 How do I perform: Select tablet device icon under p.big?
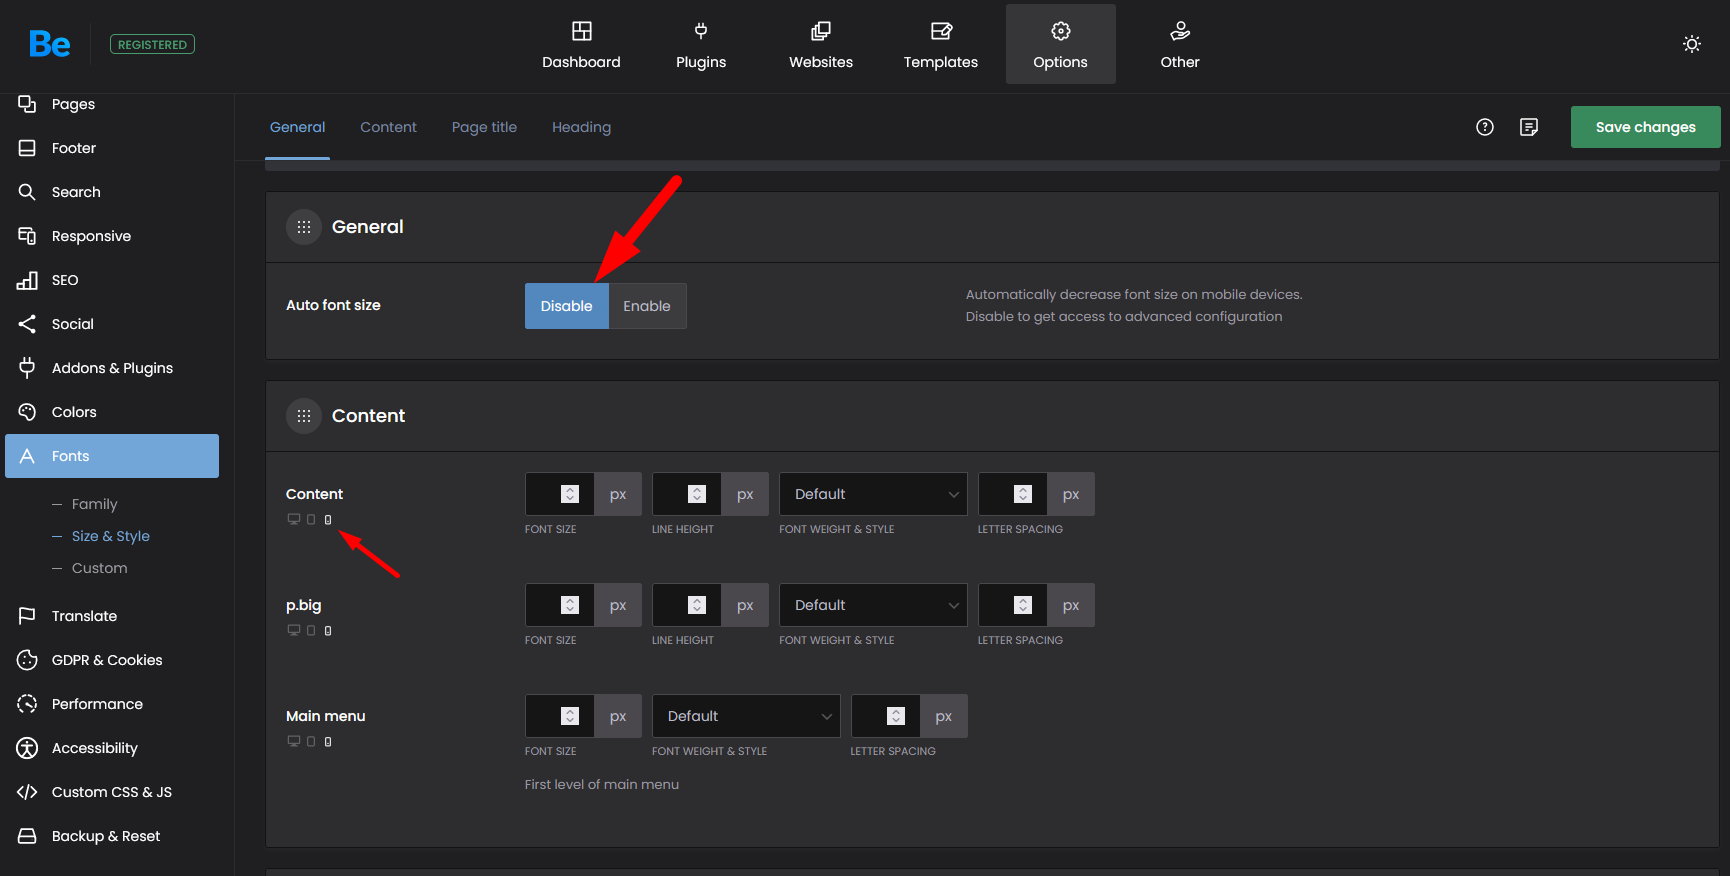[311, 630]
